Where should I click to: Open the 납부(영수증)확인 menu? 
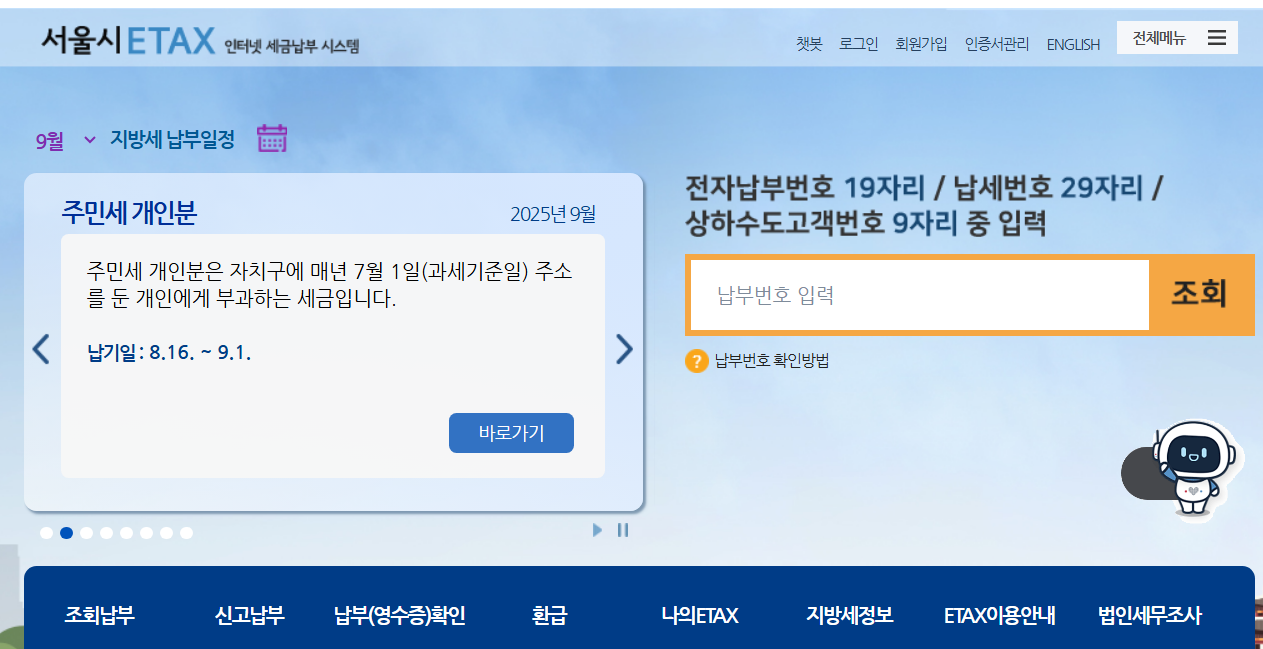tap(400, 616)
